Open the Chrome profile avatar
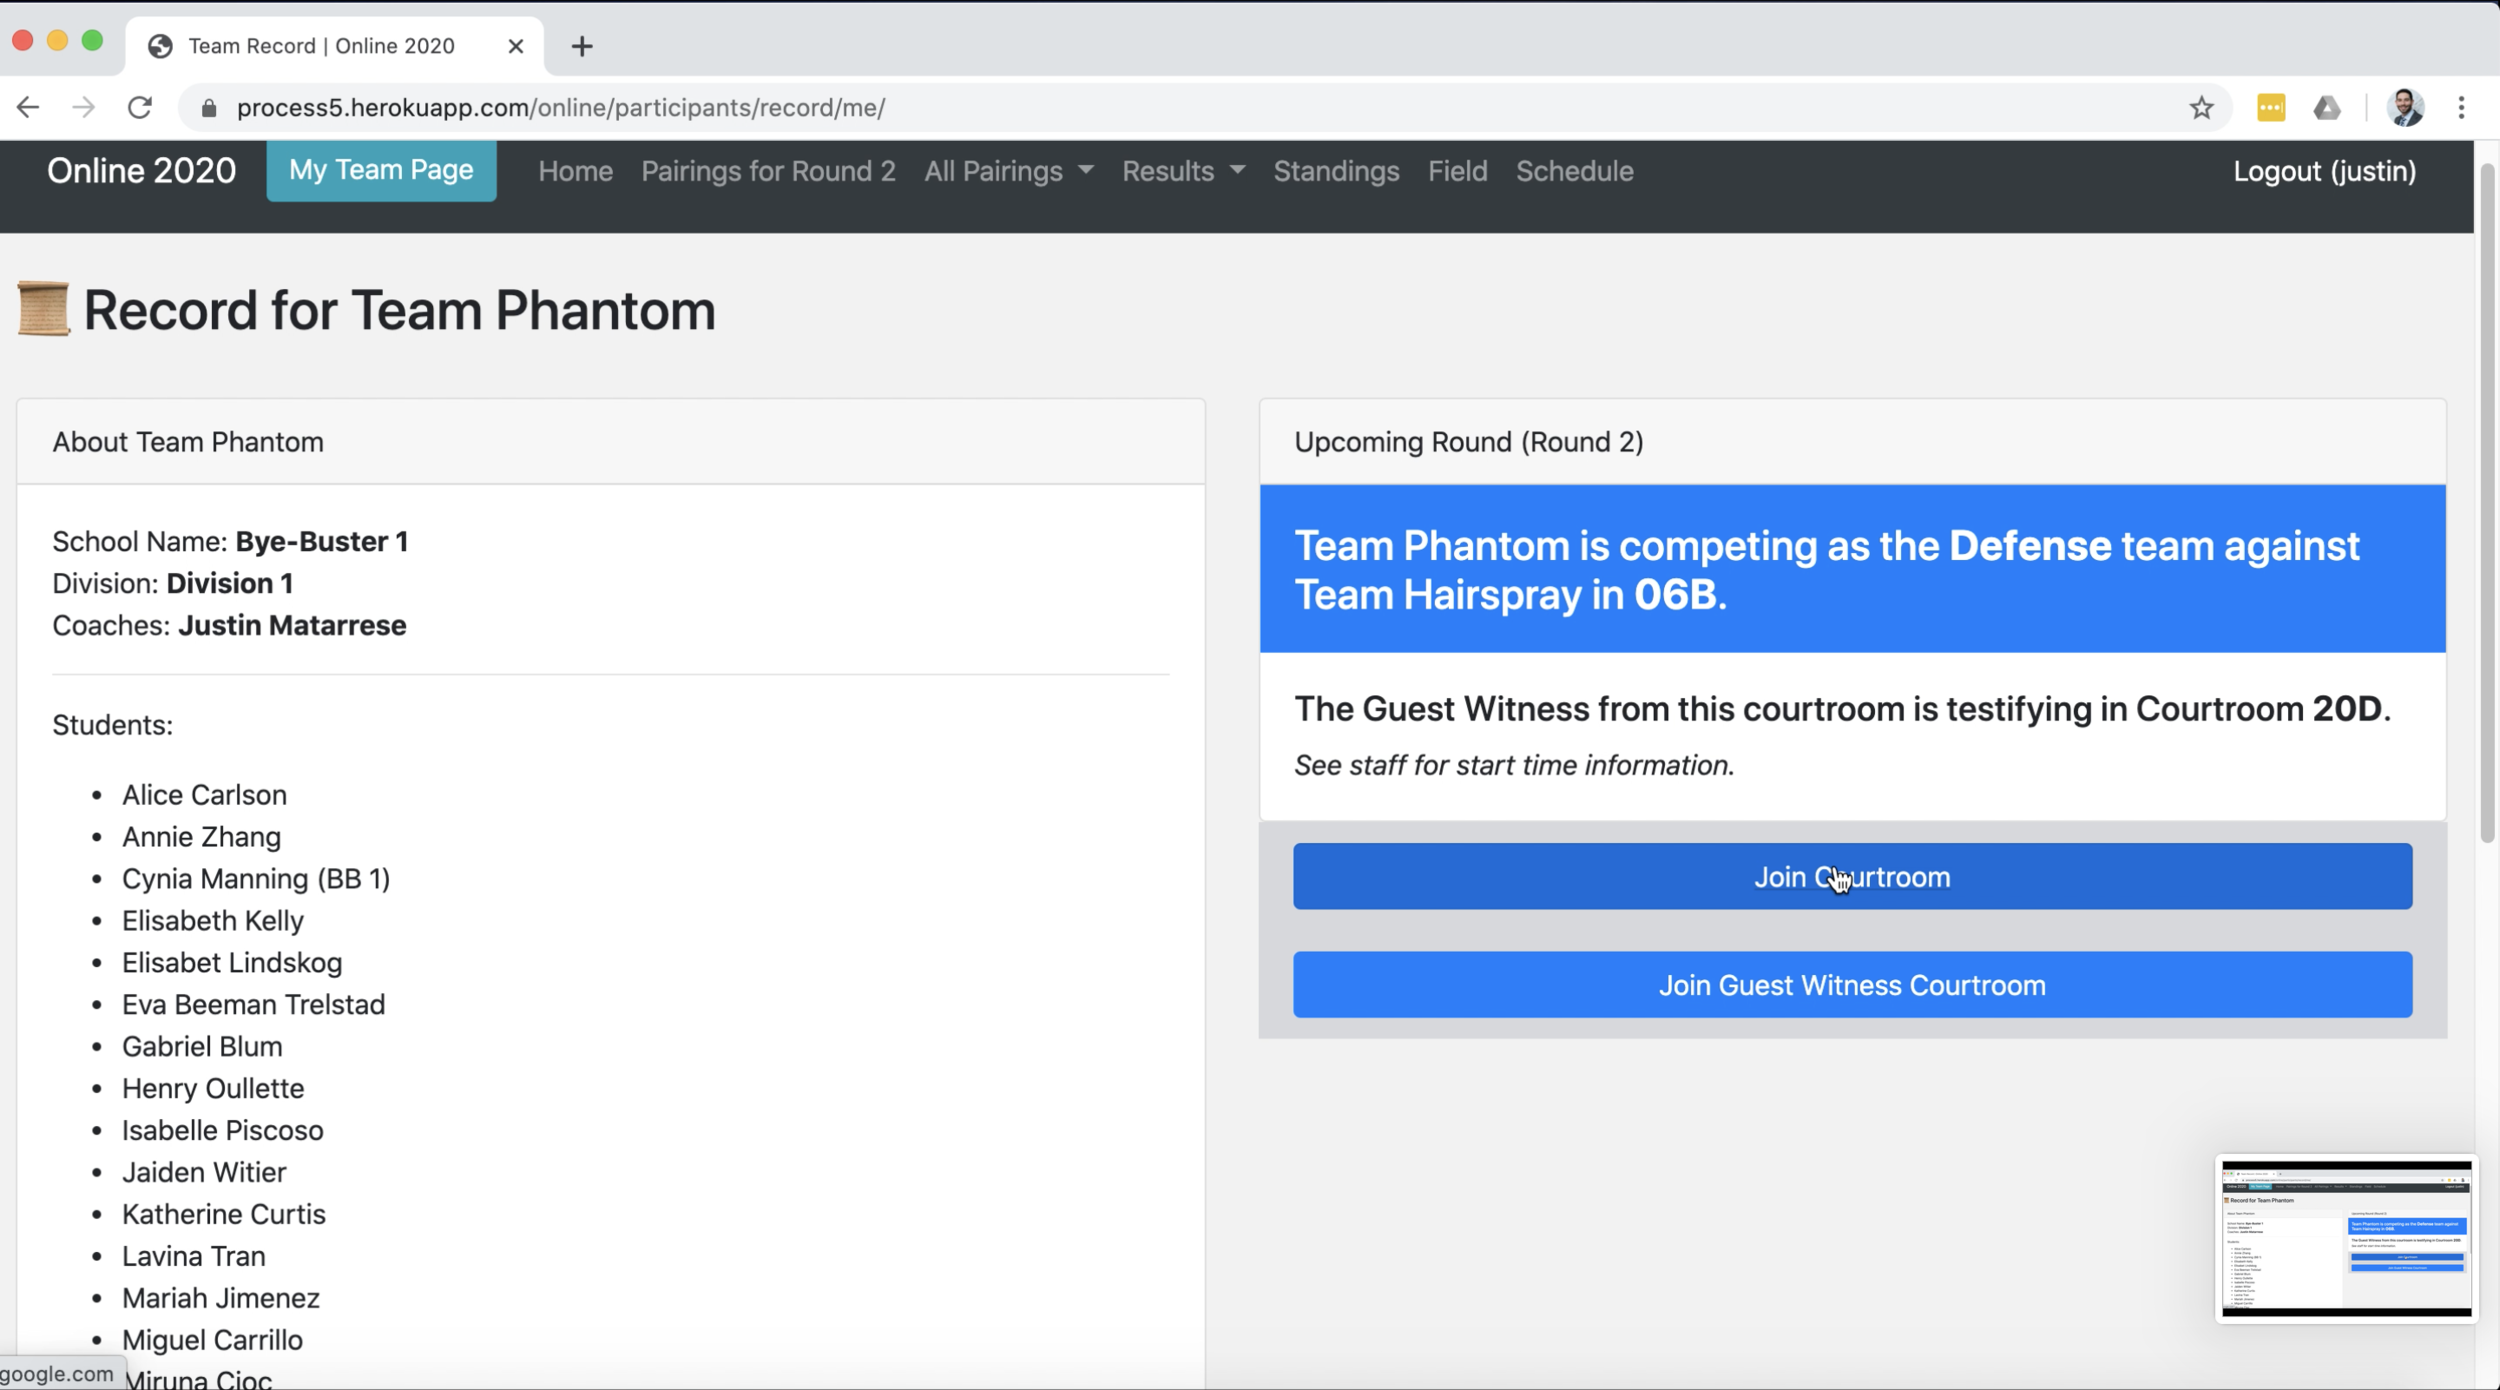This screenshot has width=2500, height=1390. tap(2405, 107)
